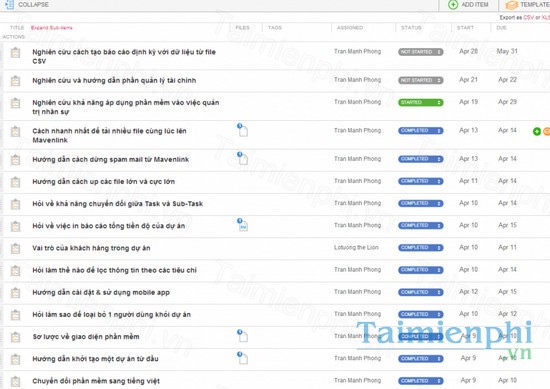Open COMPLETED status dropdown for 'up các file lớn' task
The height and width of the screenshot is (389, 550).
(421, 181)
